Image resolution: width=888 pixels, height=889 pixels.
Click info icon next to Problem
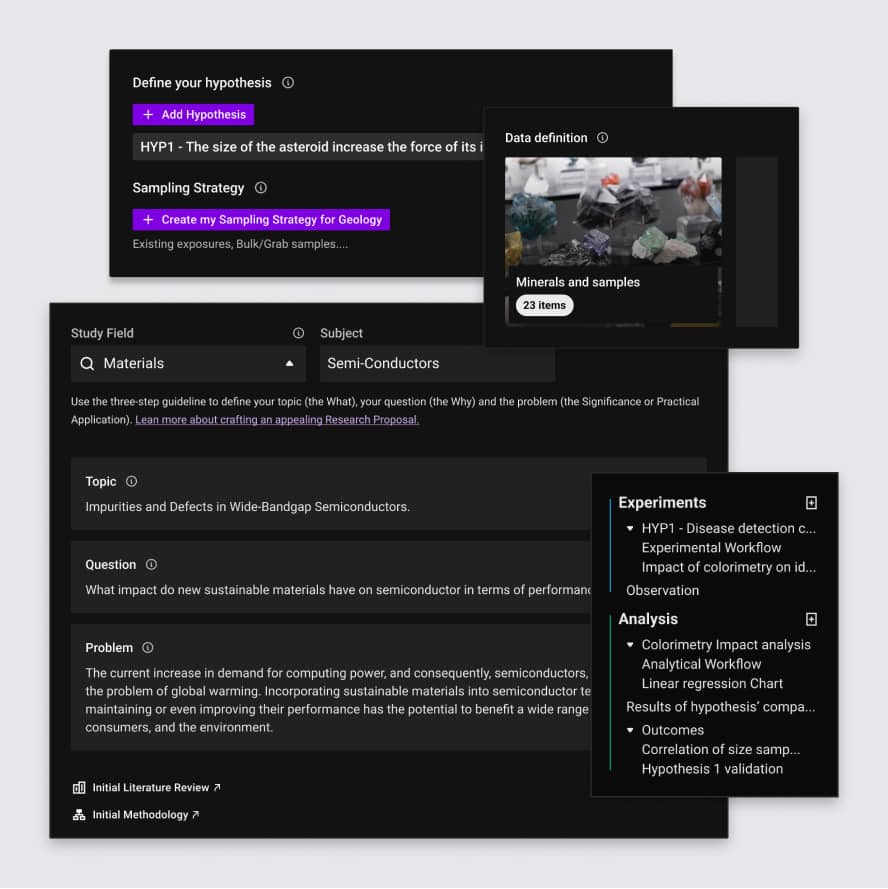[x=148, y=648]
